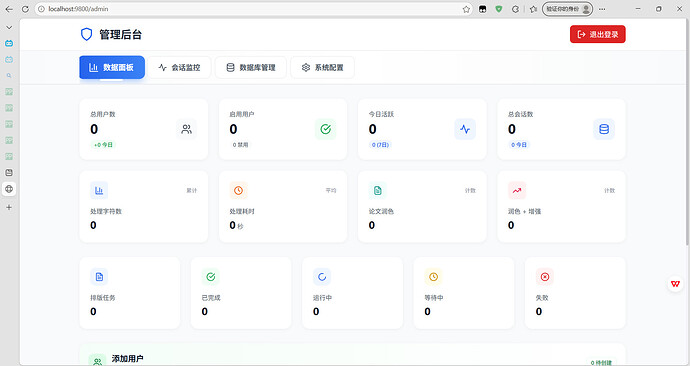The width and height of the screenshot is (690, 366).
Task: Click the floating red WPS icon
Action: (x=675, y=284)
